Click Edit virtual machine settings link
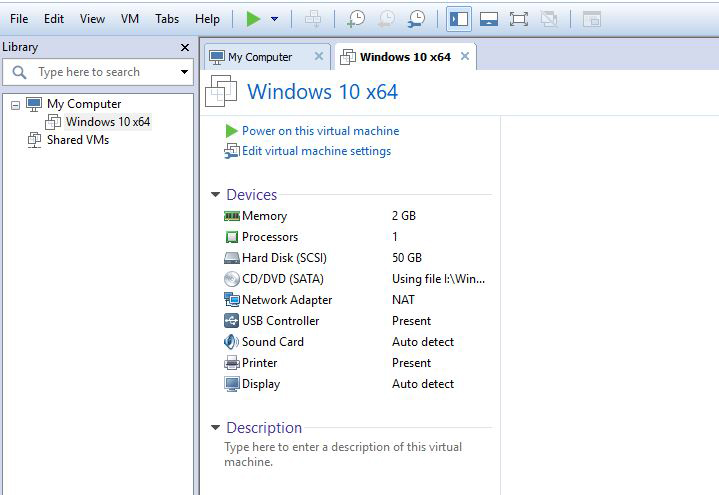The width and height of the screenshot is (719, 495). click(316, 151)
